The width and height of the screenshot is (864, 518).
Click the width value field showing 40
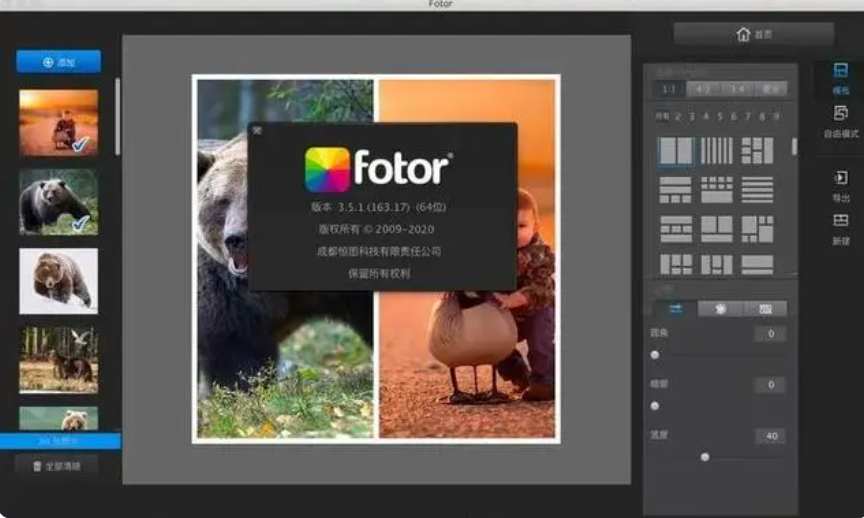(x=770, y=436)
